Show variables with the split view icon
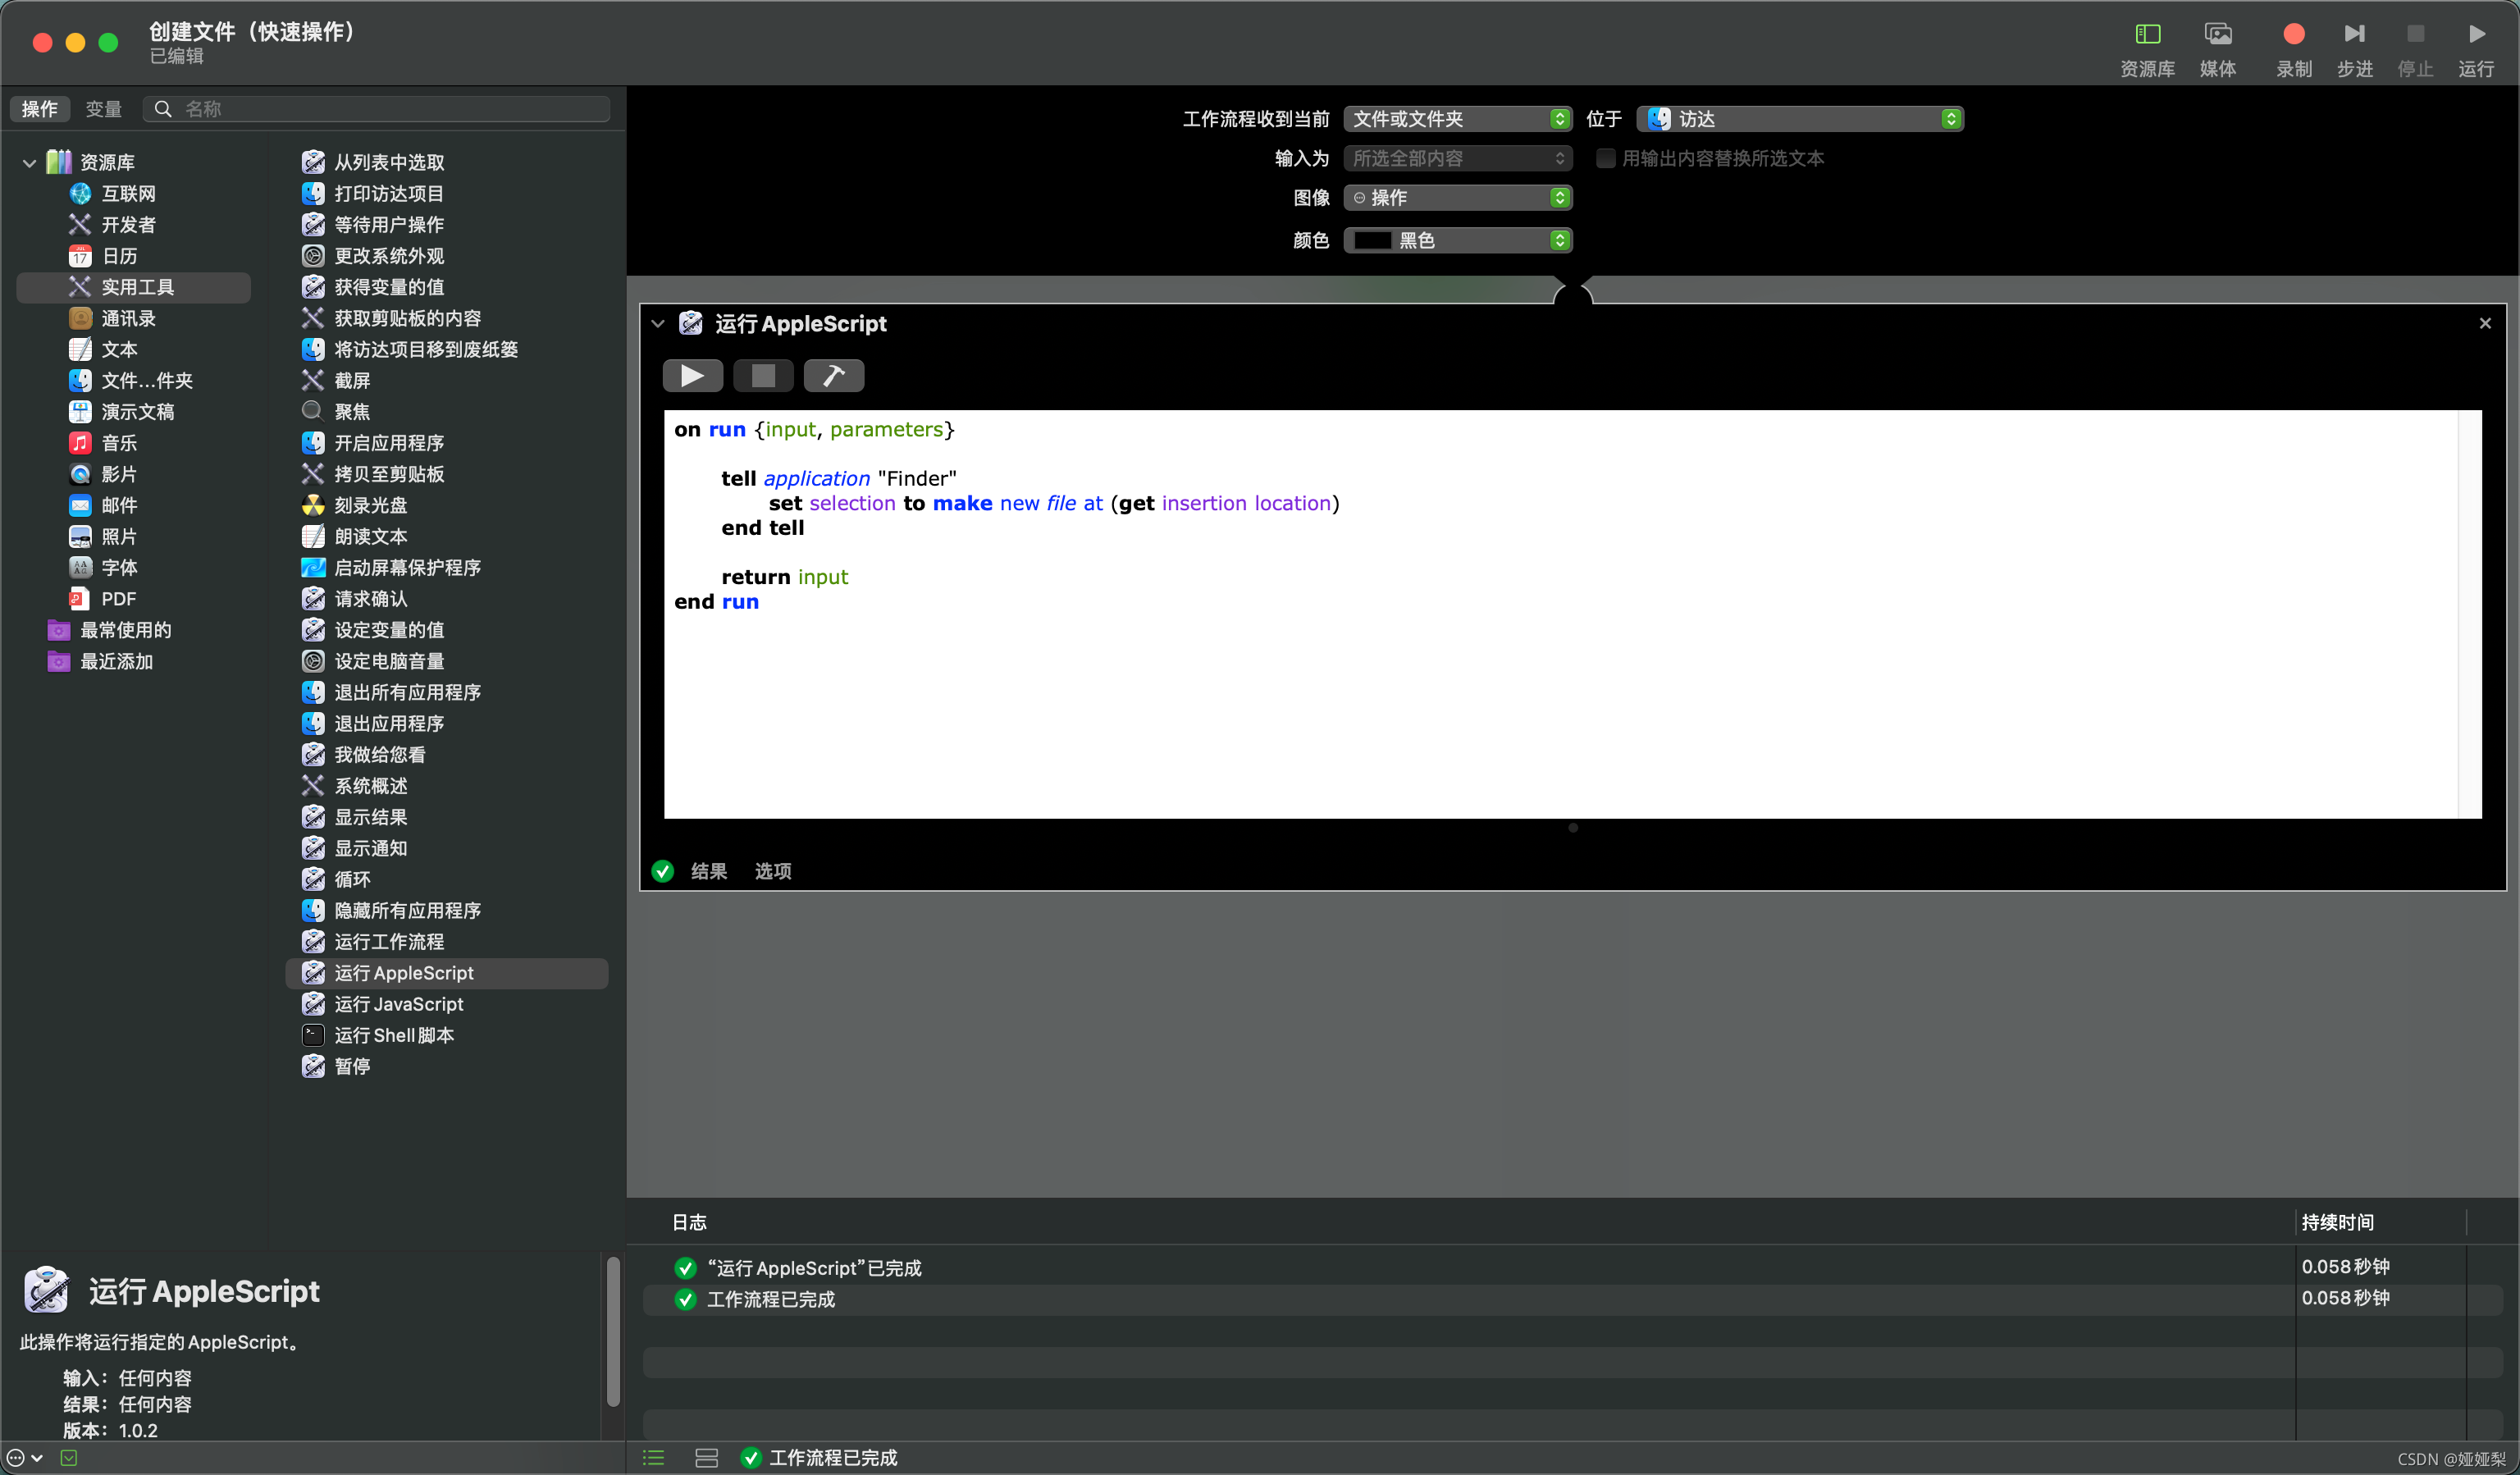 pyautogui.click(x=706, y=1458)
